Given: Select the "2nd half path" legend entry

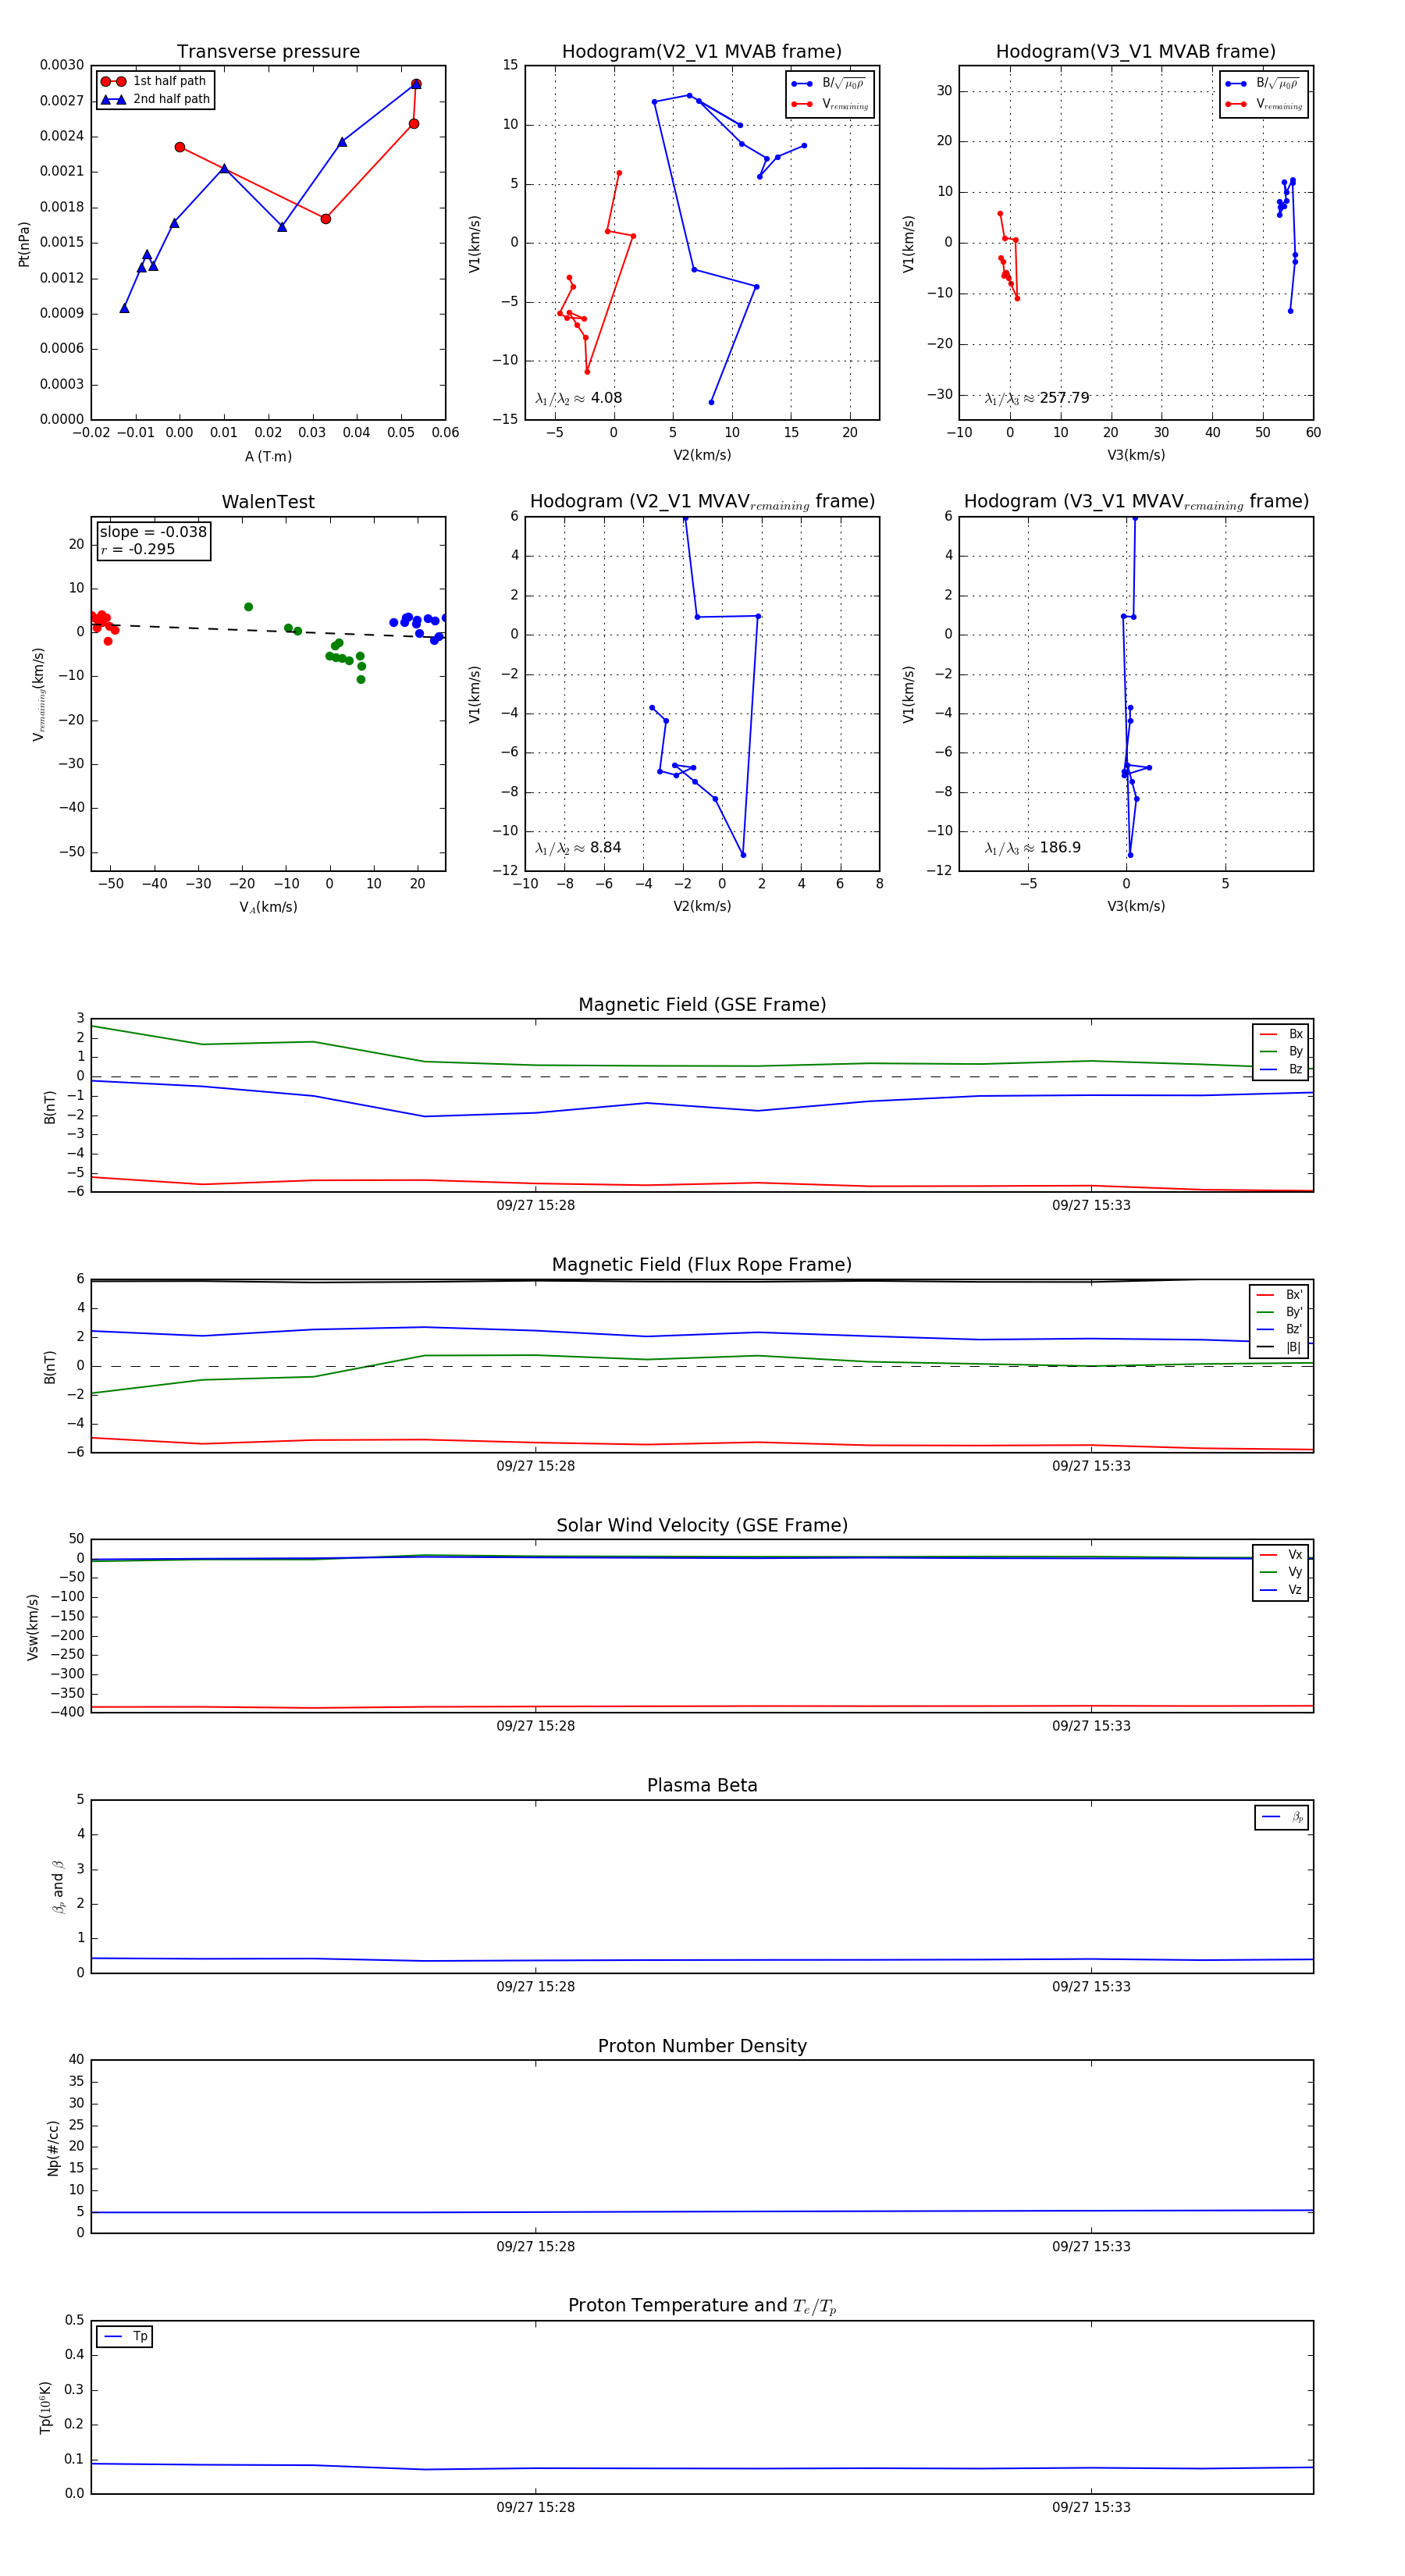Looking at the screenshot, I should (x=156, y=99).
